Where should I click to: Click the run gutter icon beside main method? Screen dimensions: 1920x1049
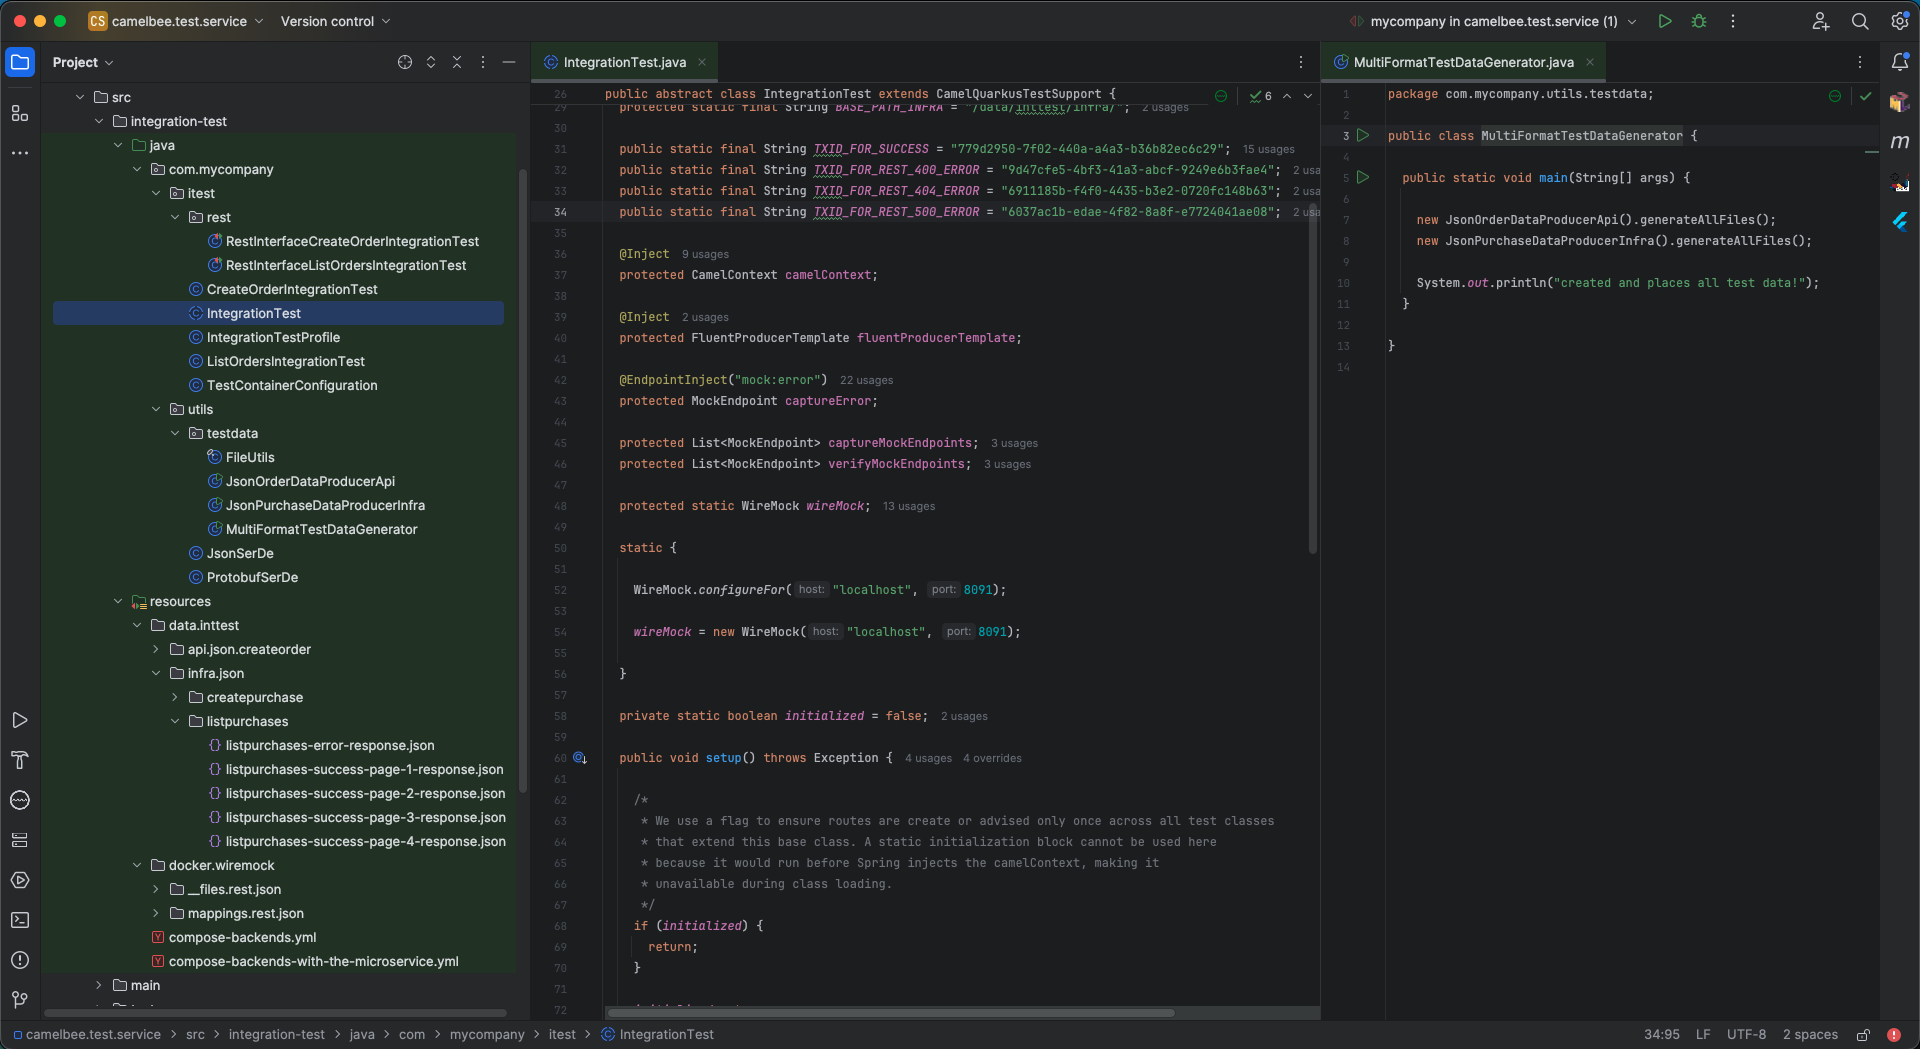[x=1363, y=178]
